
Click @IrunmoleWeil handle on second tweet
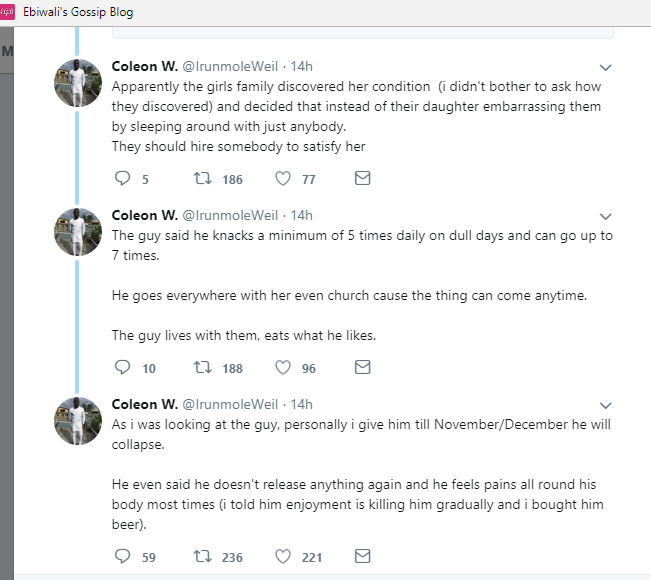pos(229,215)
